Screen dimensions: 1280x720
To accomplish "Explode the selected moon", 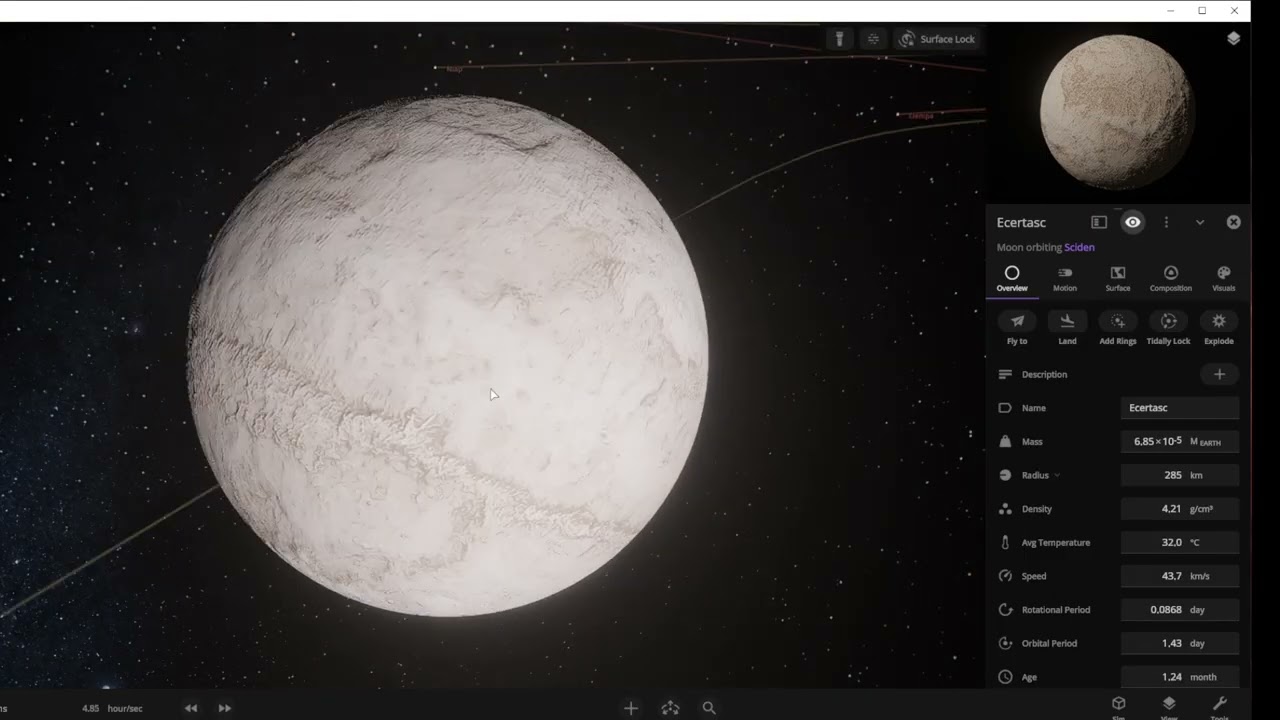I will [1218, 328].
